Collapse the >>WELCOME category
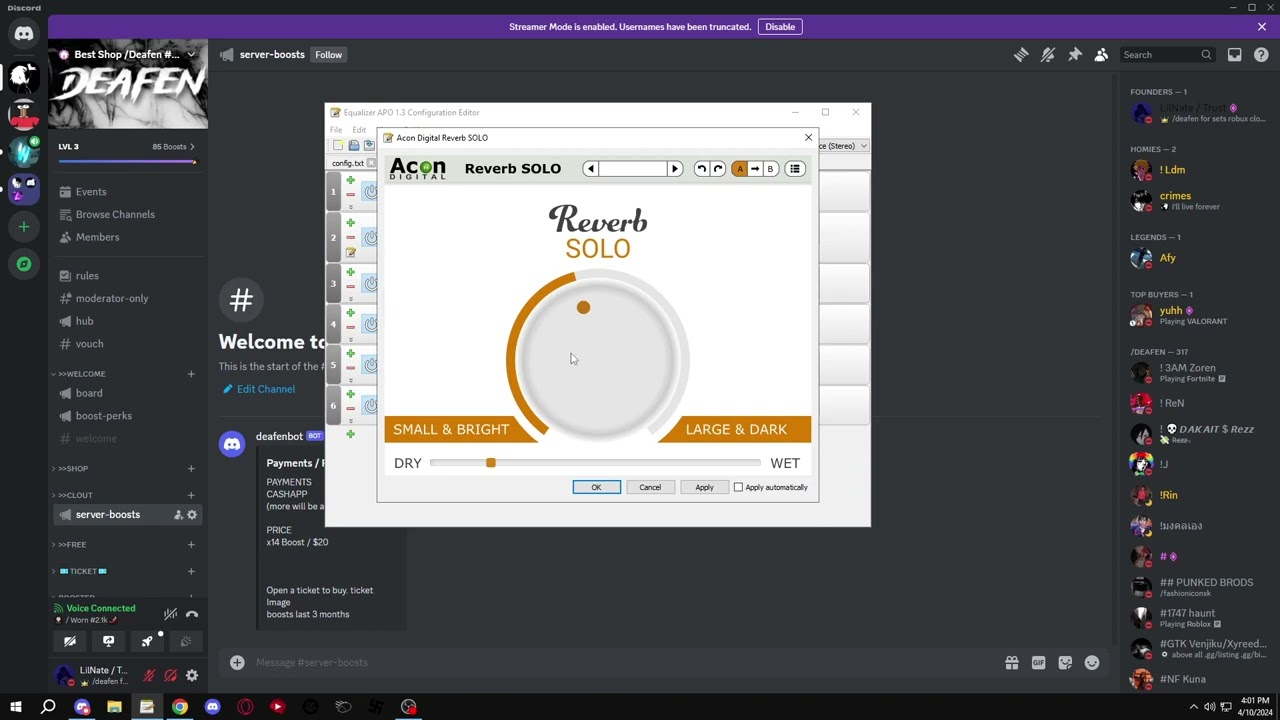Screen dimensions: 1280x720 click(x=81, y=374)
